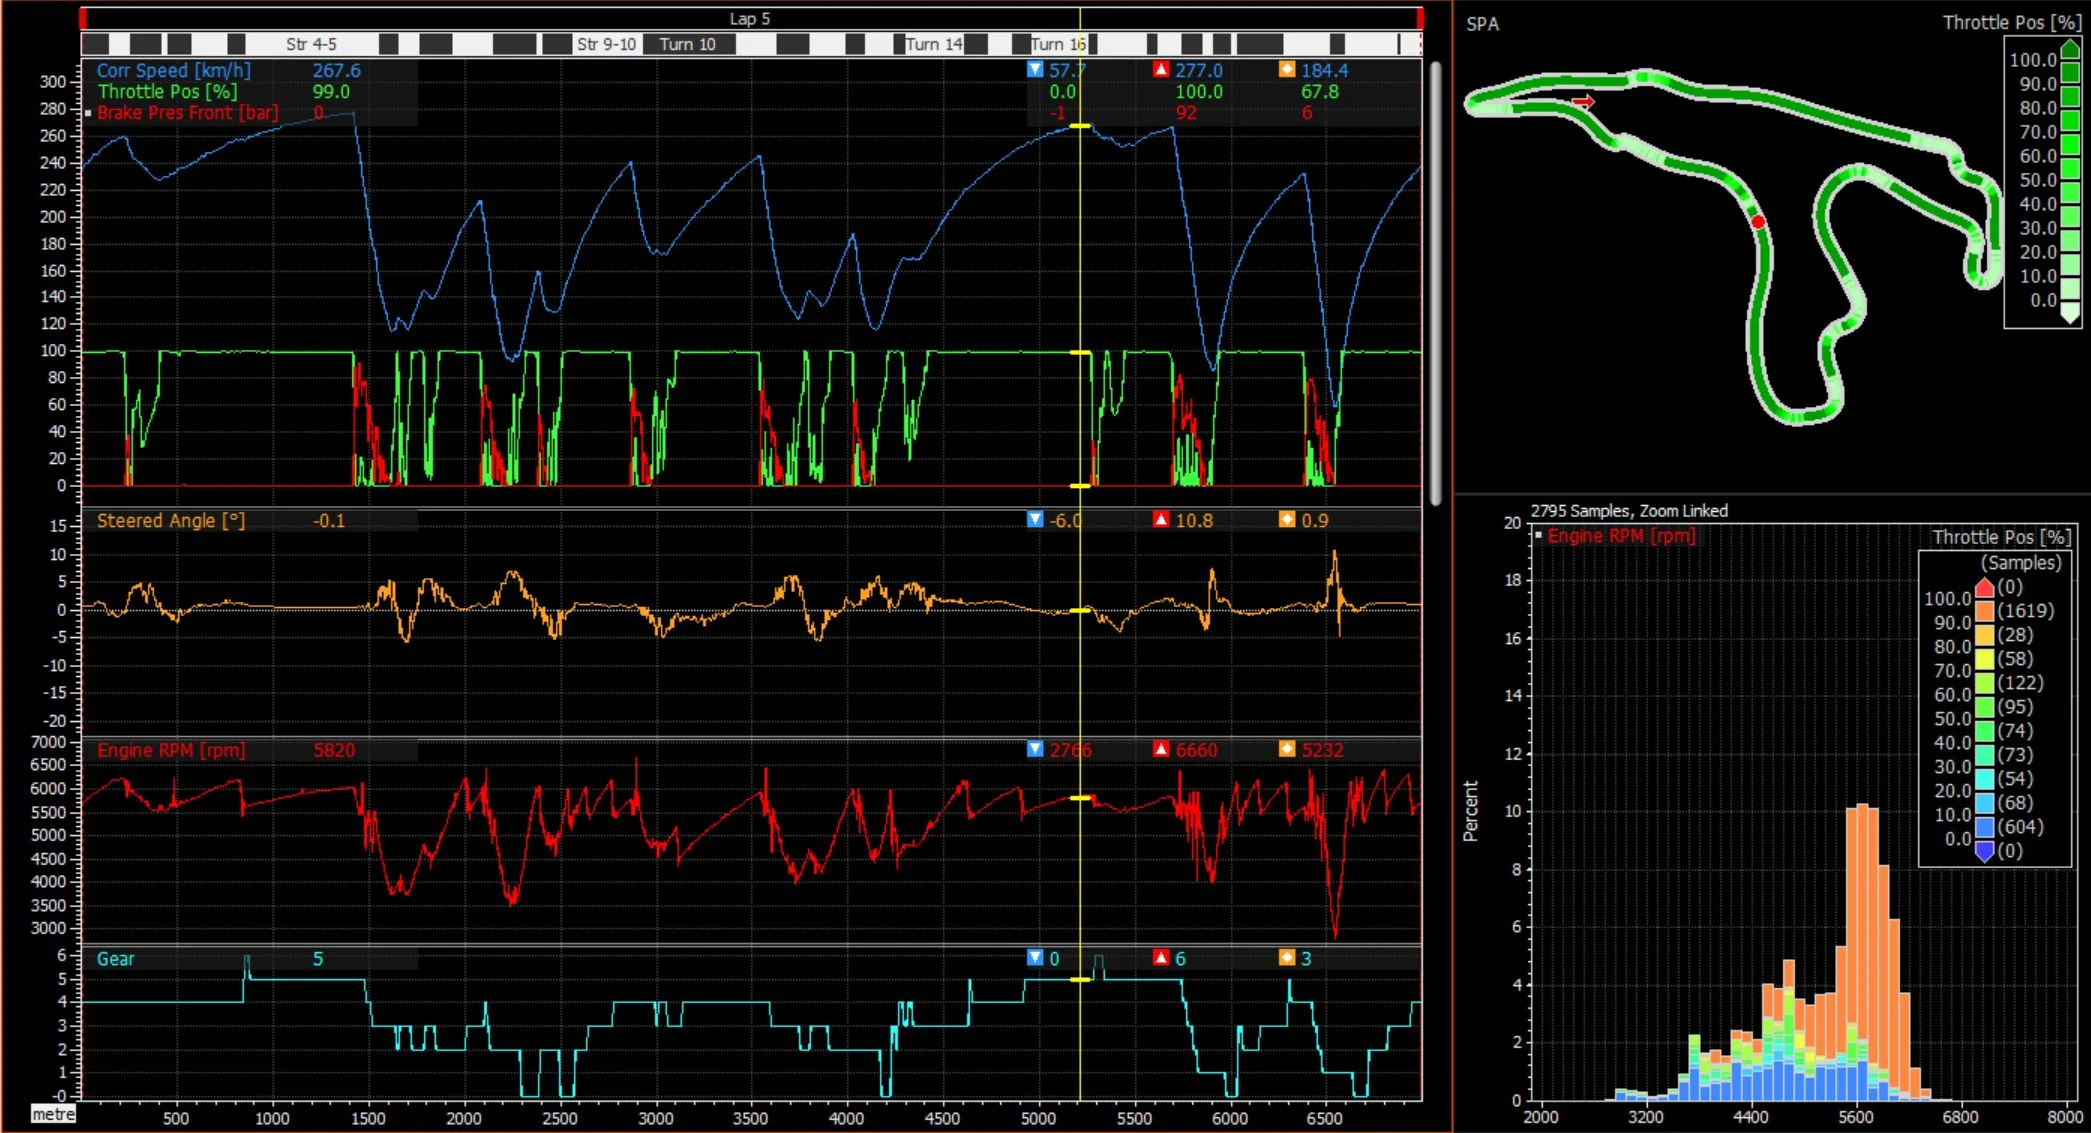This screenshot has height=1133, width=2091.
Task: Click the SPA track name label
Action: click(x=1480, y=24)
